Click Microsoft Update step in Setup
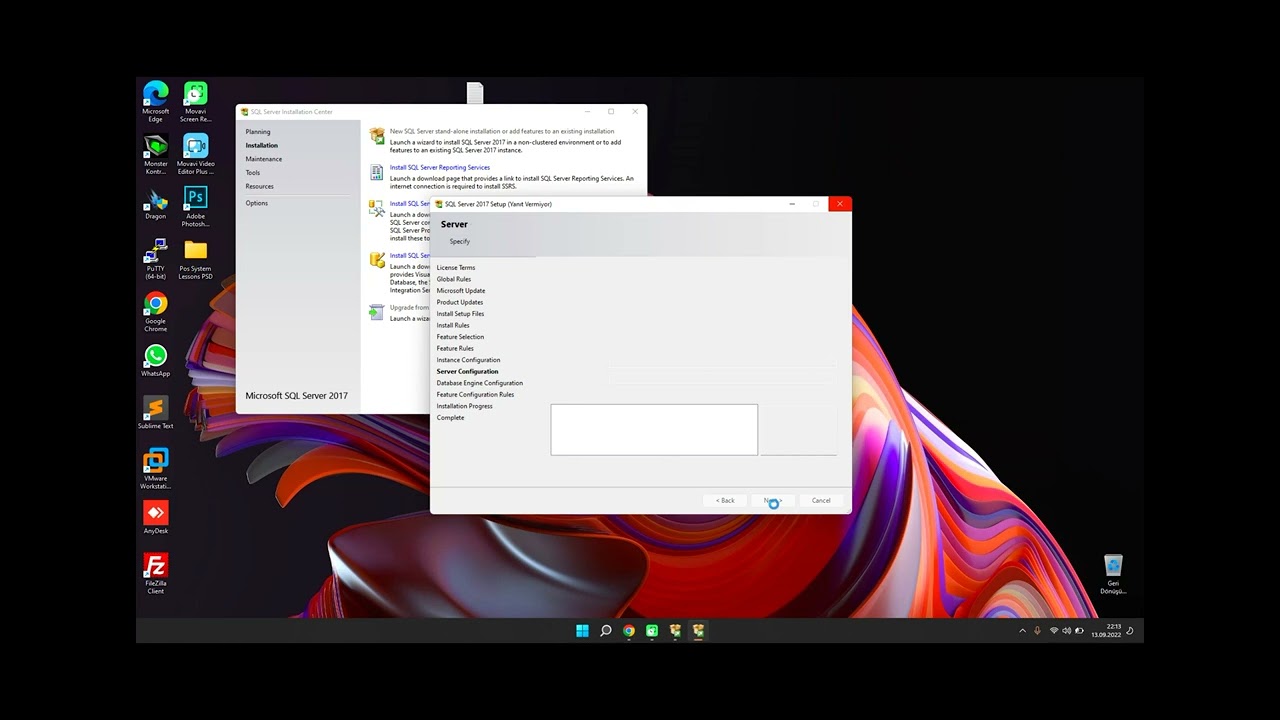 click(461, 291)
